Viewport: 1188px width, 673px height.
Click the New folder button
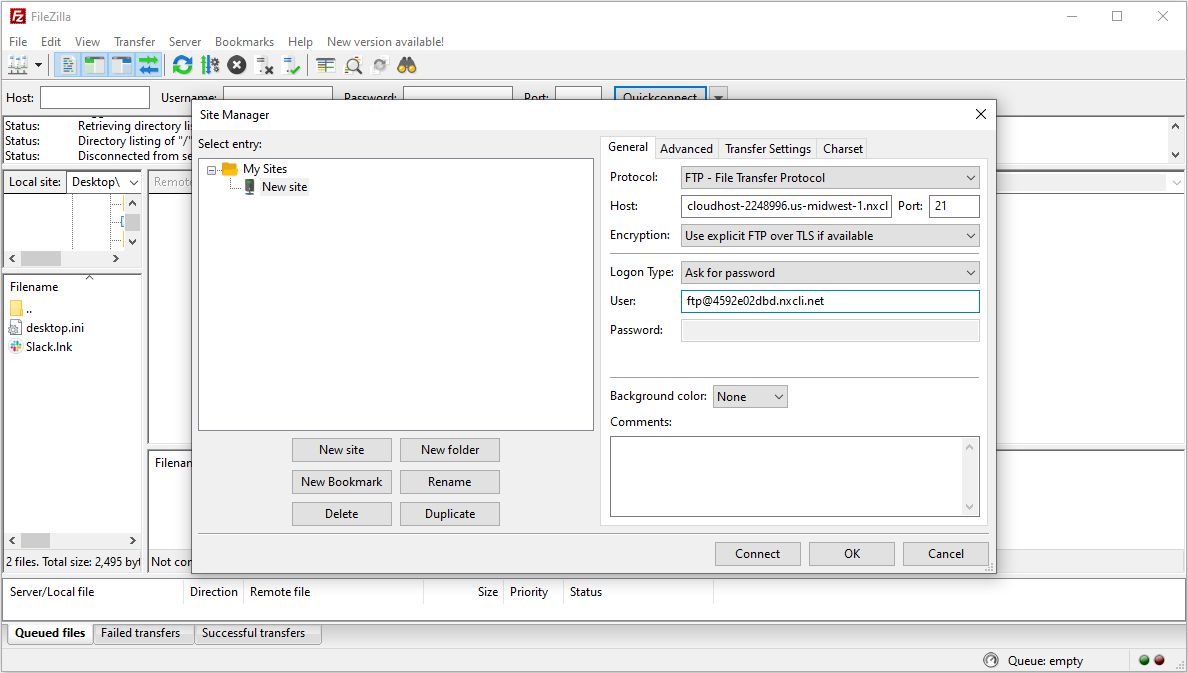tap(450, 450)
